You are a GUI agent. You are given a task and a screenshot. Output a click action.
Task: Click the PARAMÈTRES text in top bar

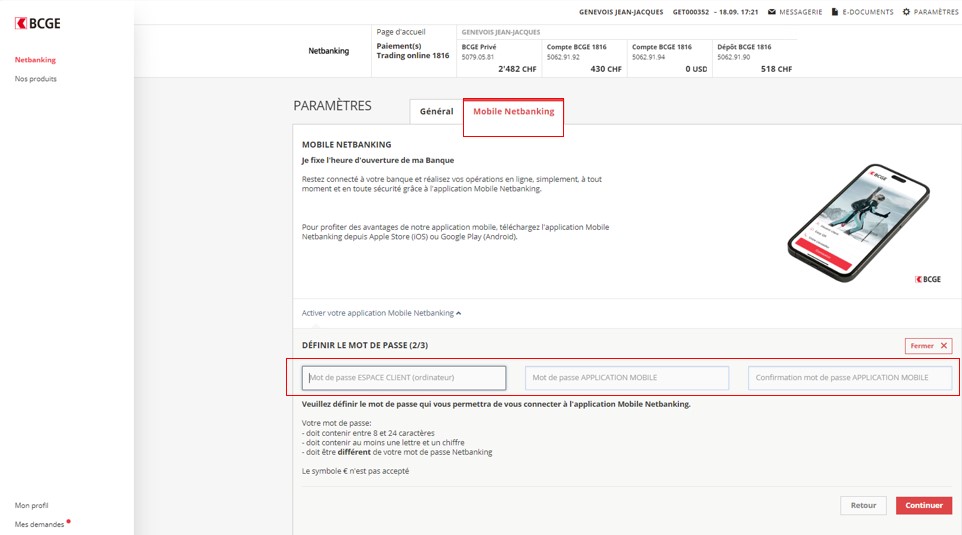[936, 12]
